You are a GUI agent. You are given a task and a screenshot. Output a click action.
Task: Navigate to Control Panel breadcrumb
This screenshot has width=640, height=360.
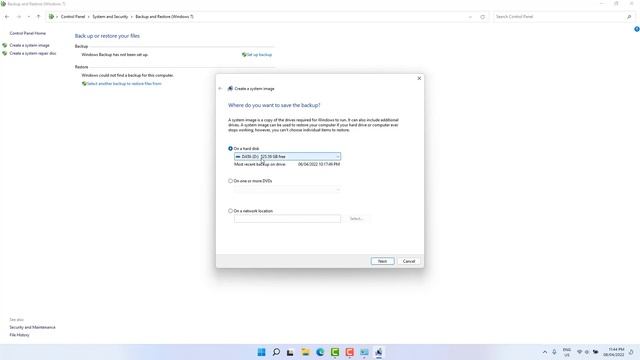pos(73,17)
